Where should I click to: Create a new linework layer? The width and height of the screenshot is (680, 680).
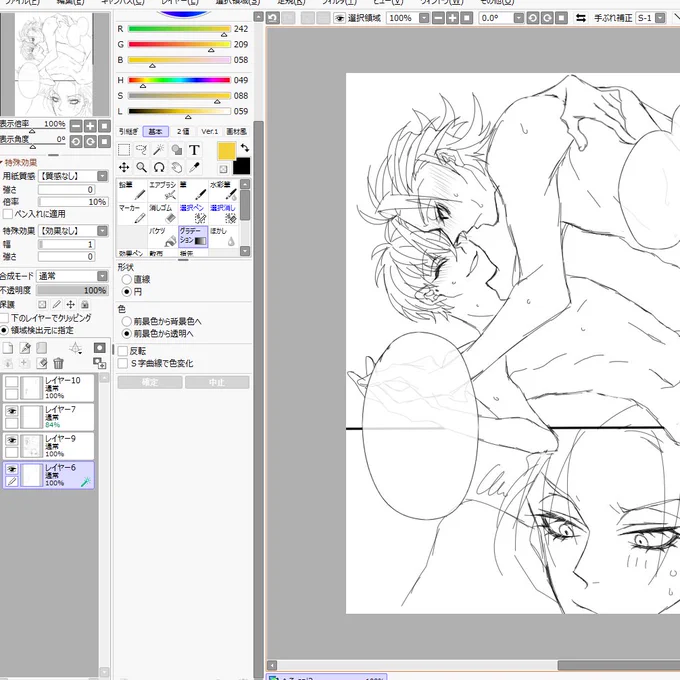coord(25,348)
